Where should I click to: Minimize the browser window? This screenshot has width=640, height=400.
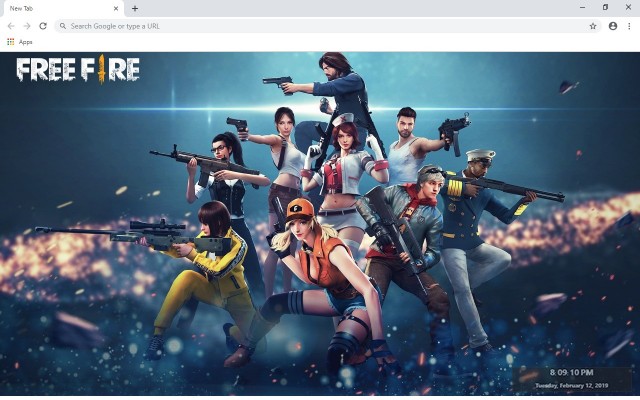click(582, 7)
